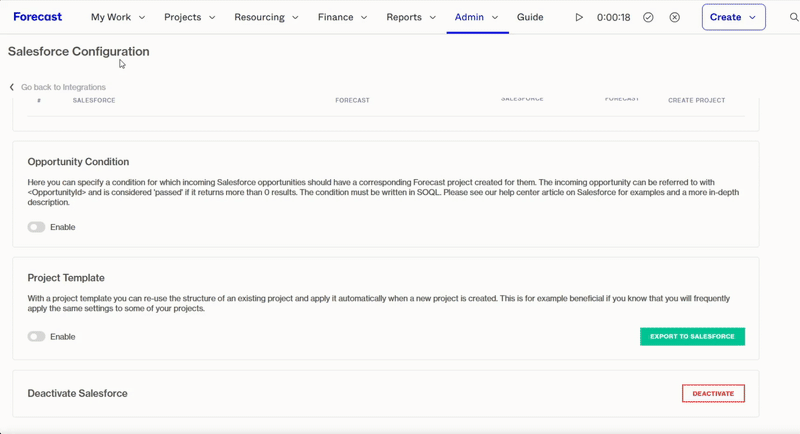This screenshot has width=800, height=434.
Task: Click the Forecast logo
Action: 37,17
